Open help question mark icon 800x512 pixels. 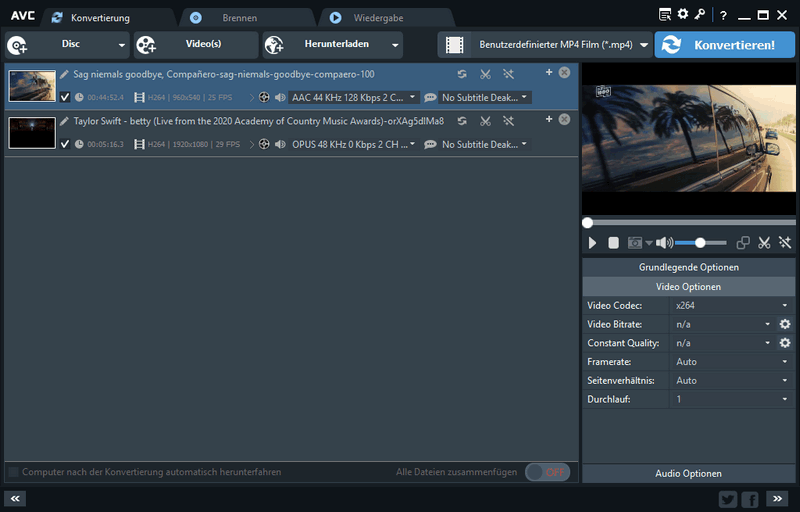723,15
